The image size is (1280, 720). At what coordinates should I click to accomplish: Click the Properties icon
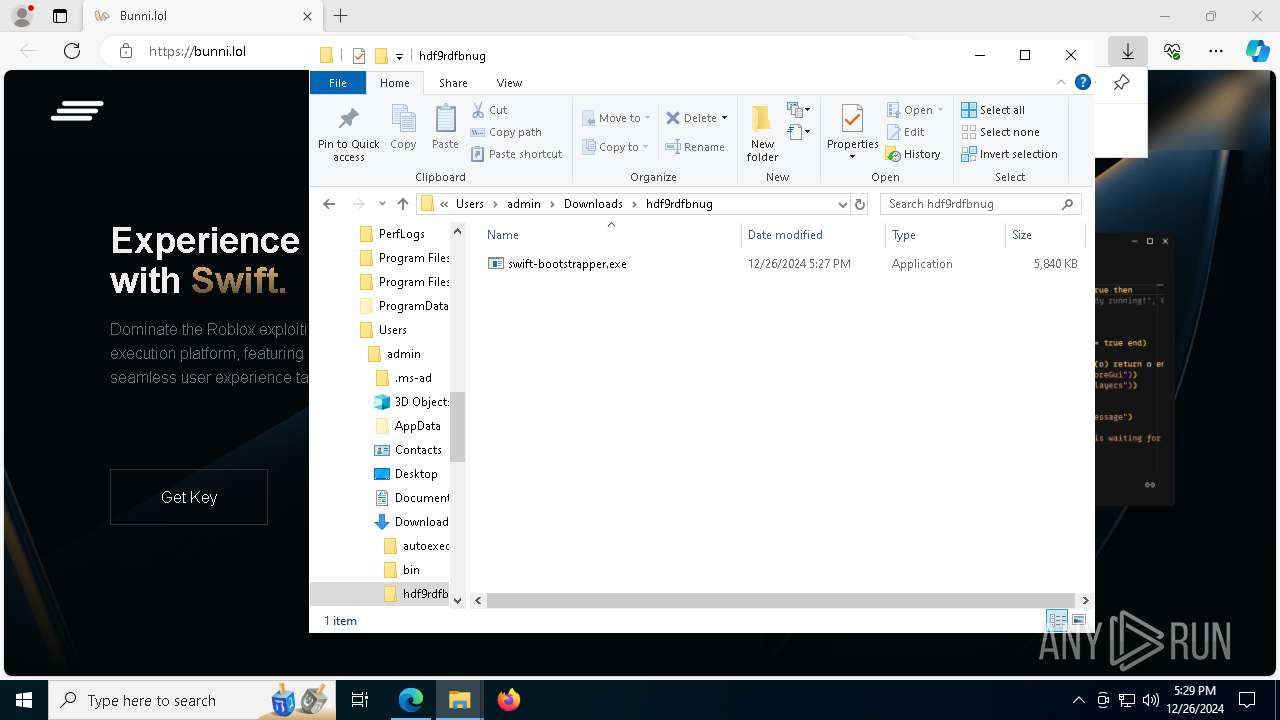[x=852, y=119]
